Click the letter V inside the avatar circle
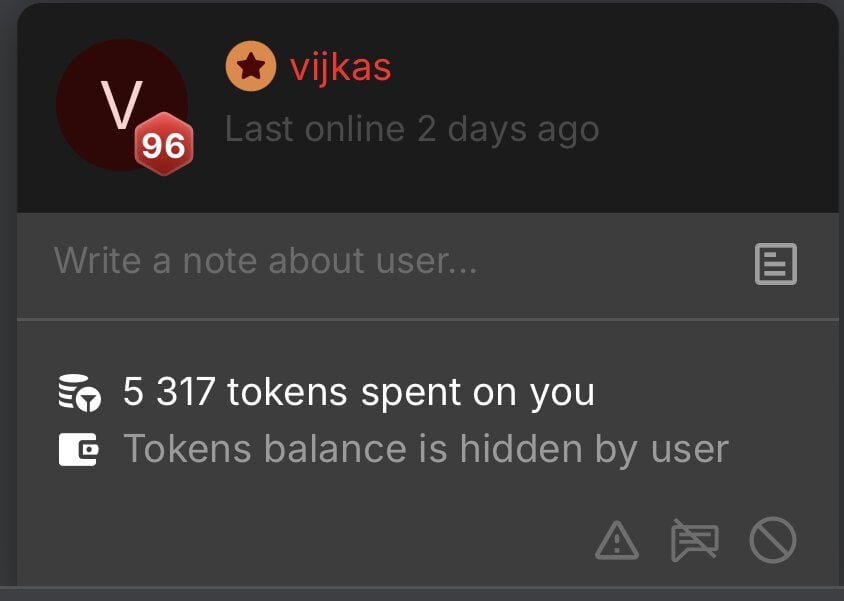 point(122,105)
